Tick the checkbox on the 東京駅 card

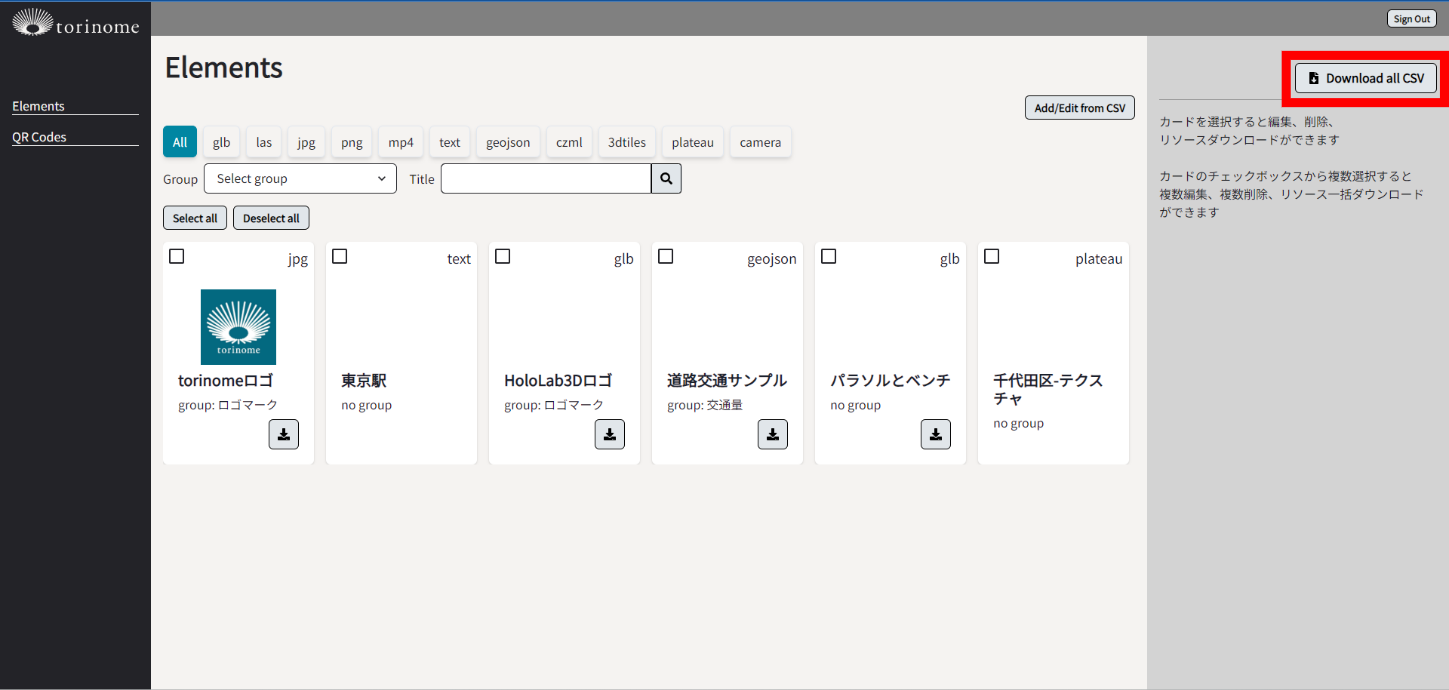[340, 257]
